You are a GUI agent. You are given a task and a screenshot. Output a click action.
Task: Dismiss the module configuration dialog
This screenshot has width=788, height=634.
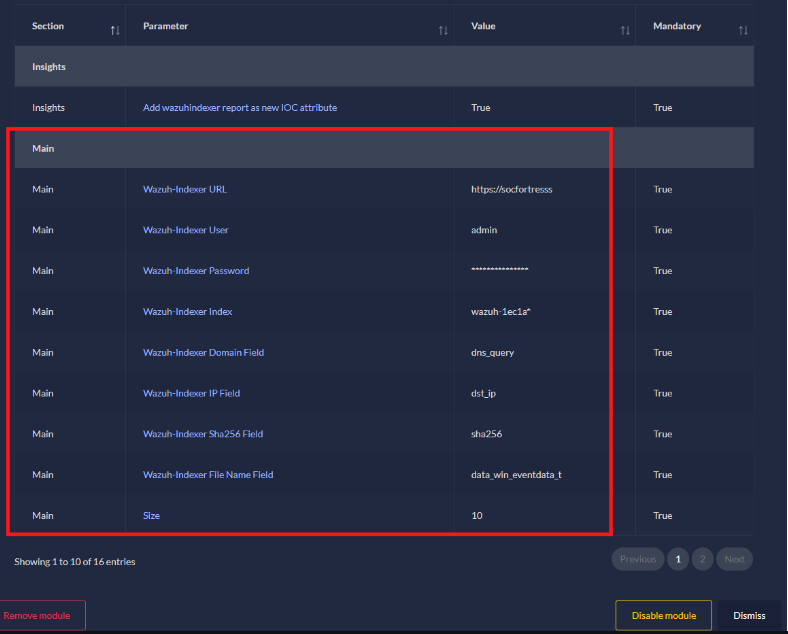(749, 615)
